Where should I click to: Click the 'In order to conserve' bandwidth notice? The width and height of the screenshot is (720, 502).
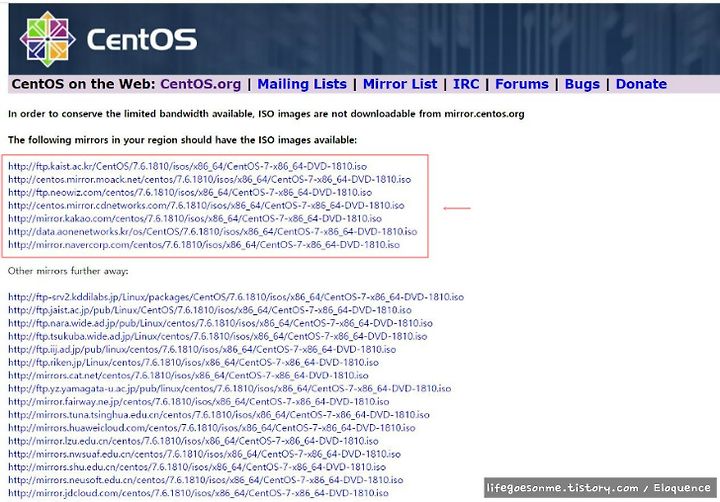point(266,114)
